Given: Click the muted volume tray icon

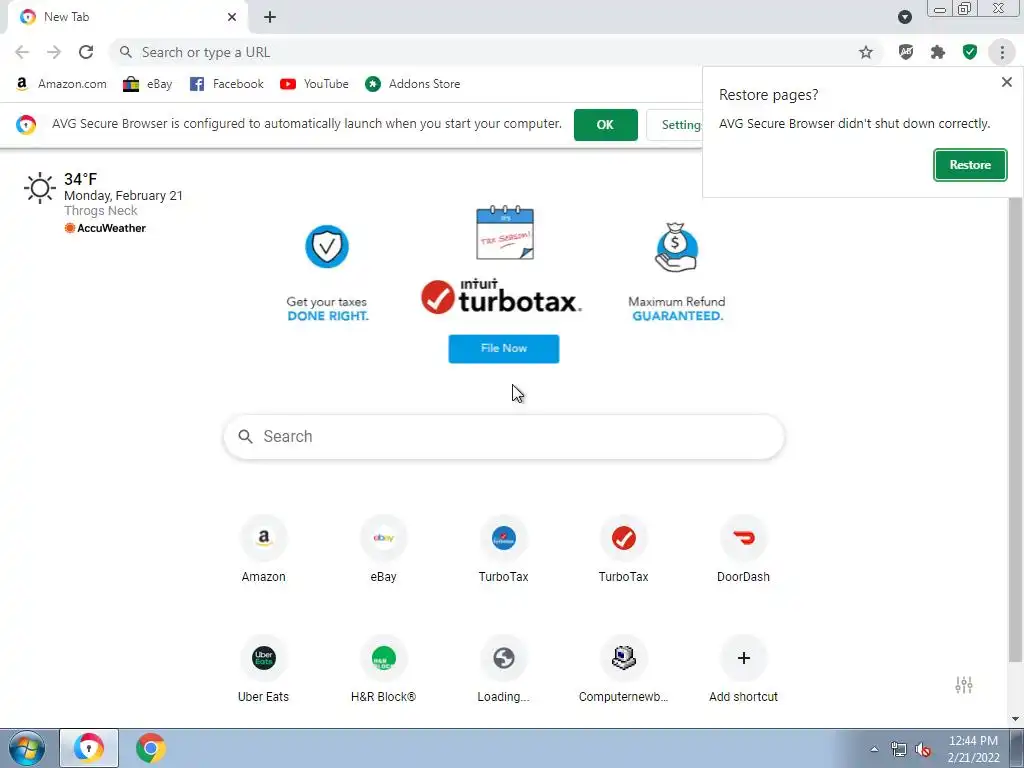Looking at the screenshot, I should [923, 749].
